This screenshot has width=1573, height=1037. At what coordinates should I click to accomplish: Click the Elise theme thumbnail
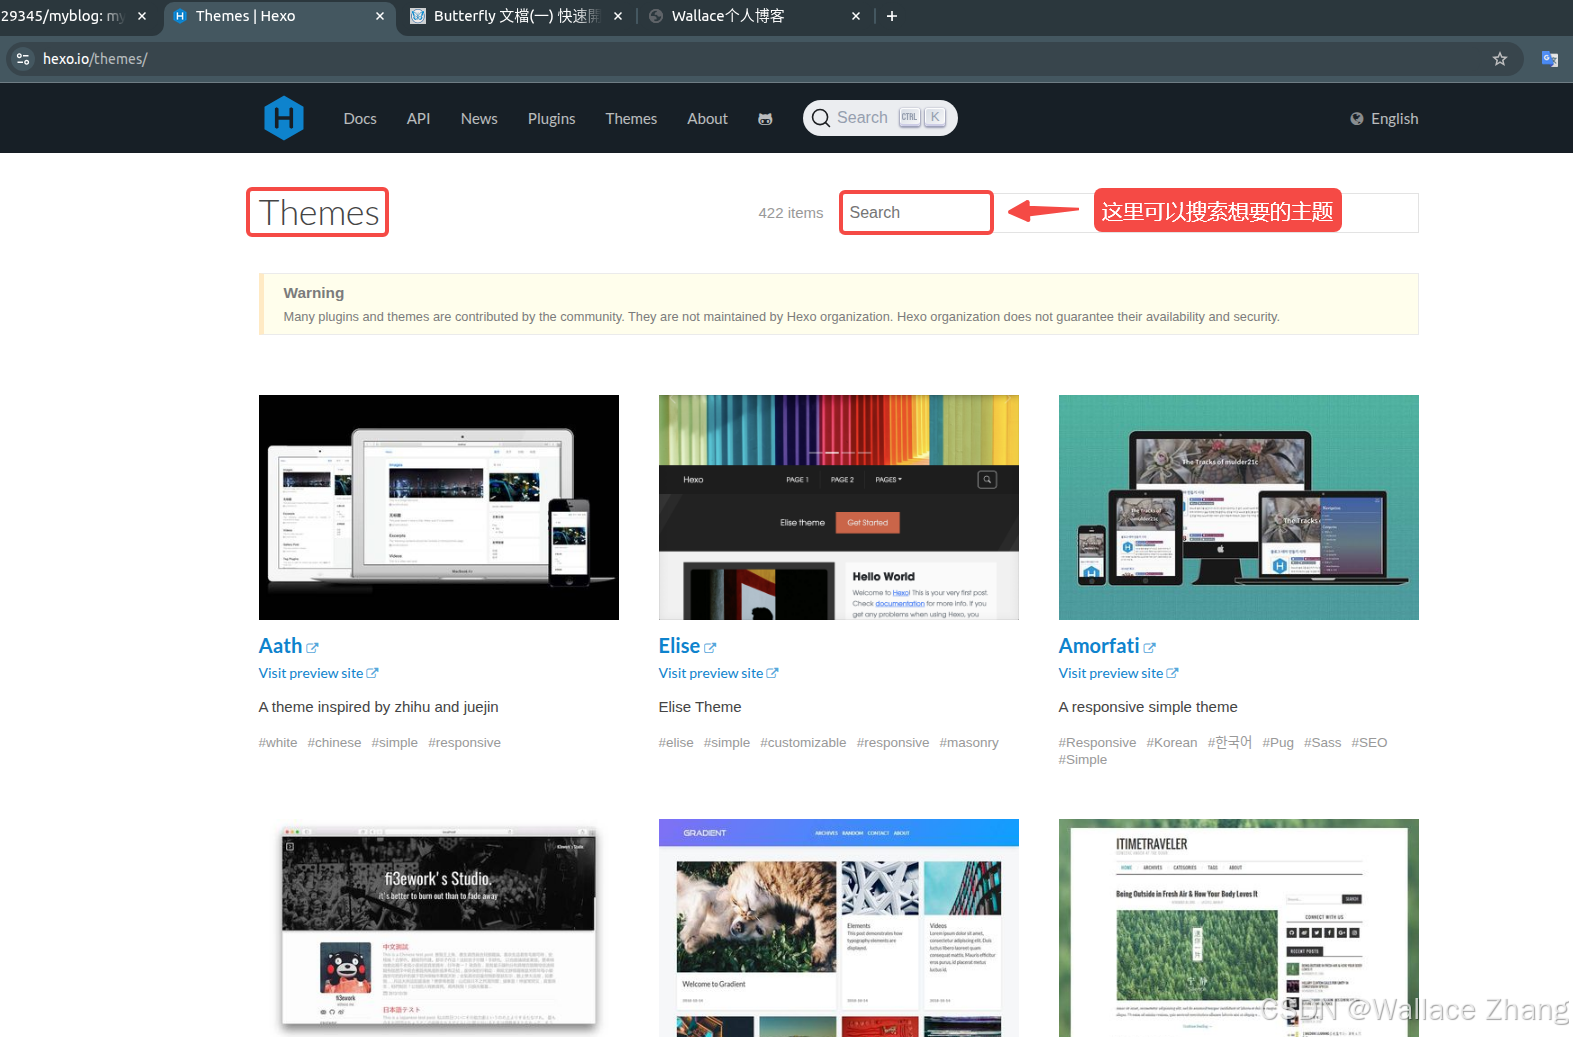tap(838, 507)
